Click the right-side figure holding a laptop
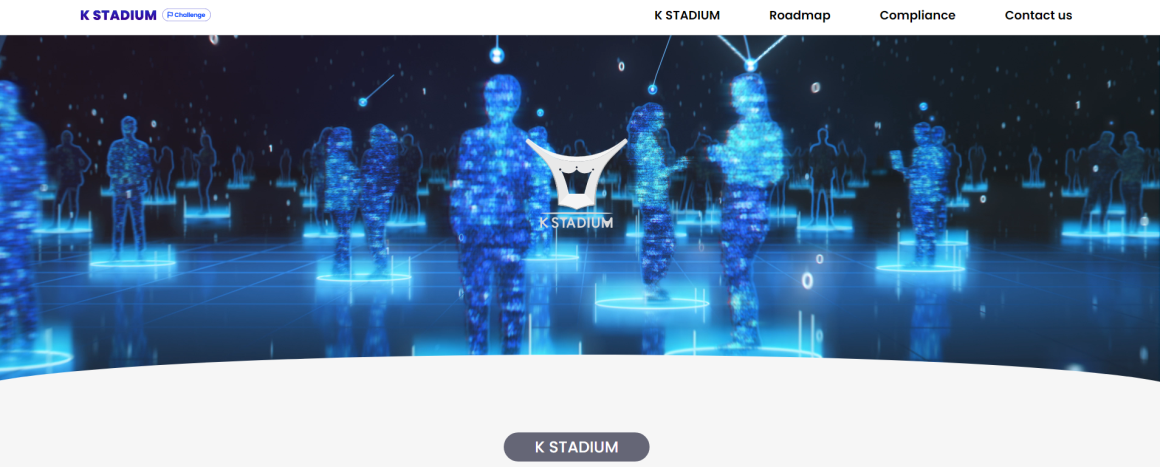 tap(921, 191)
